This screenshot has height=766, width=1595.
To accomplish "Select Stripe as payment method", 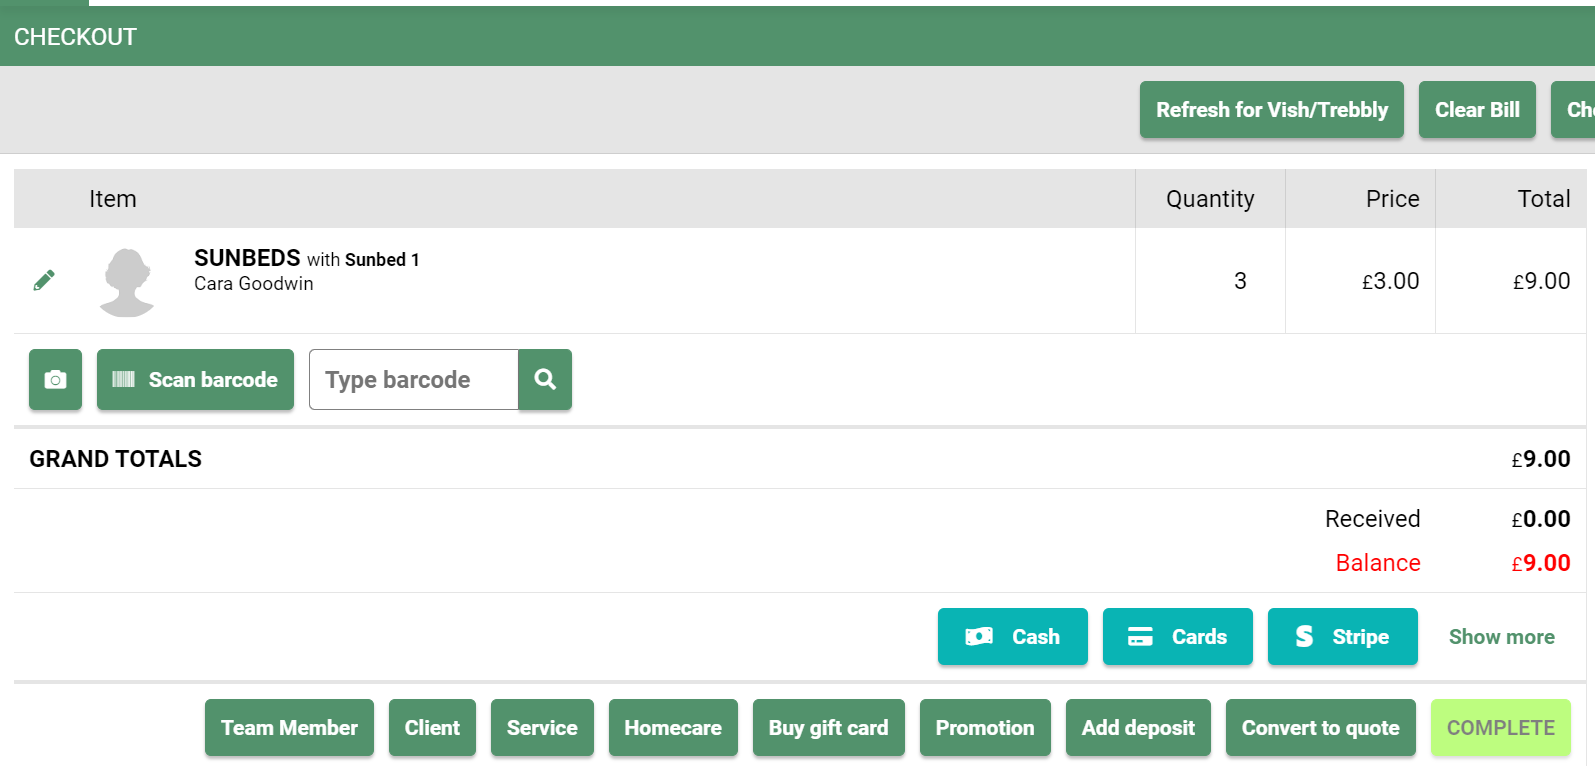I will 1342,637.
